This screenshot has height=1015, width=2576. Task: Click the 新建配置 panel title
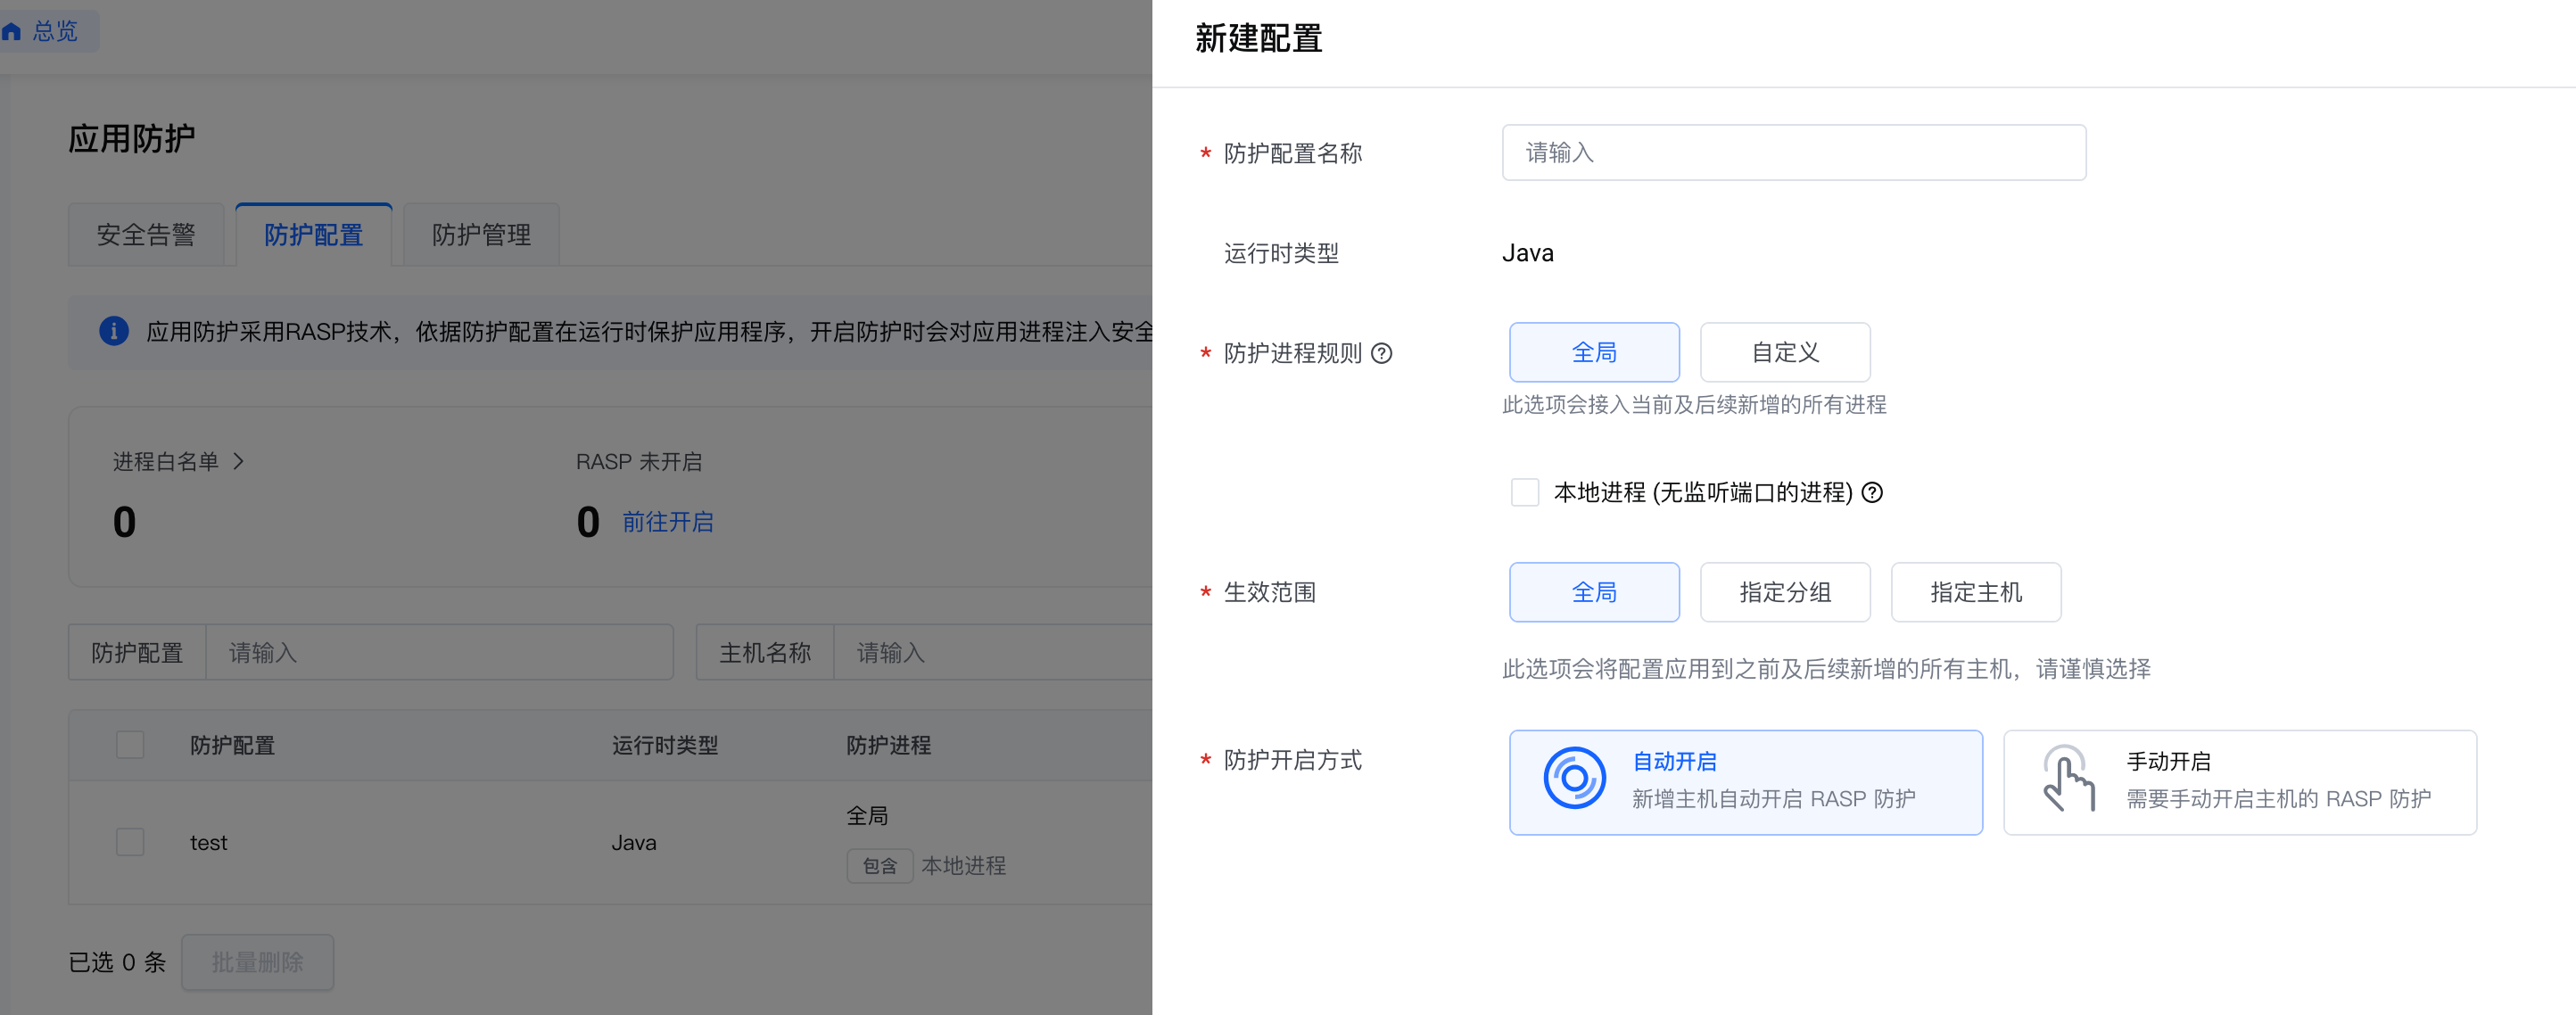tap(1259, 39)
